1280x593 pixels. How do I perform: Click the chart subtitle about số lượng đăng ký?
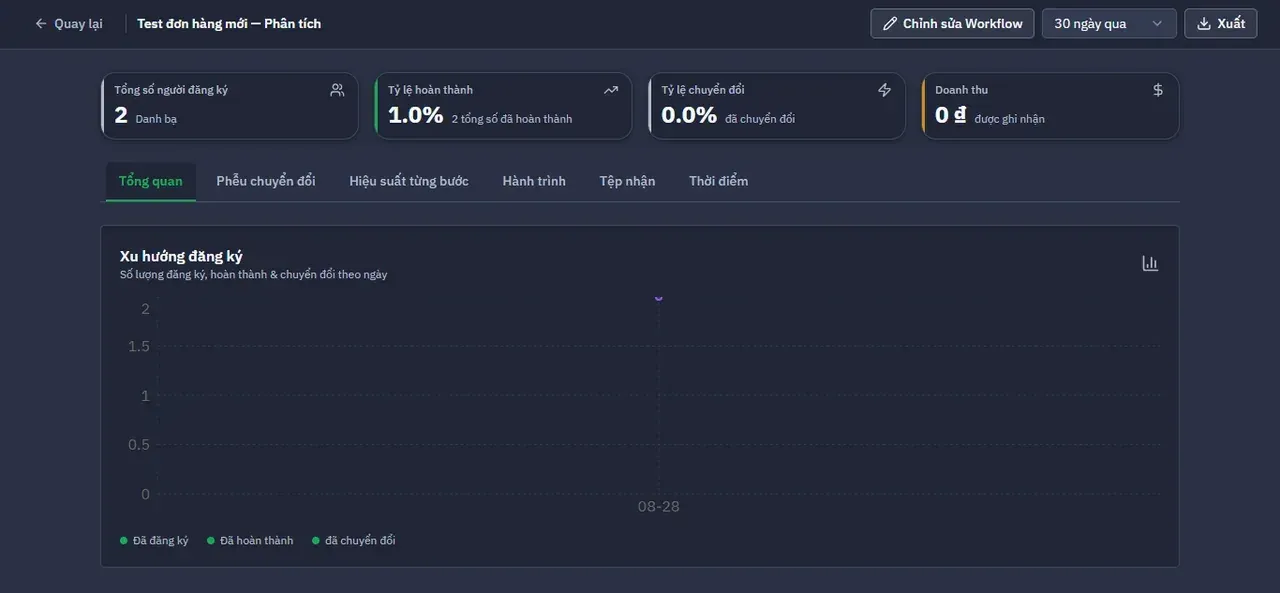click(254, 274)
